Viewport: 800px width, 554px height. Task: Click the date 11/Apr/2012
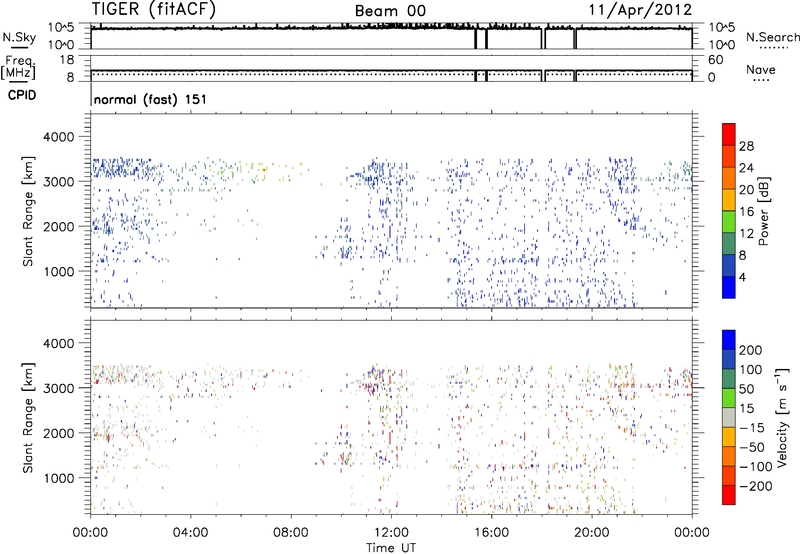click(x=640, y=10)
